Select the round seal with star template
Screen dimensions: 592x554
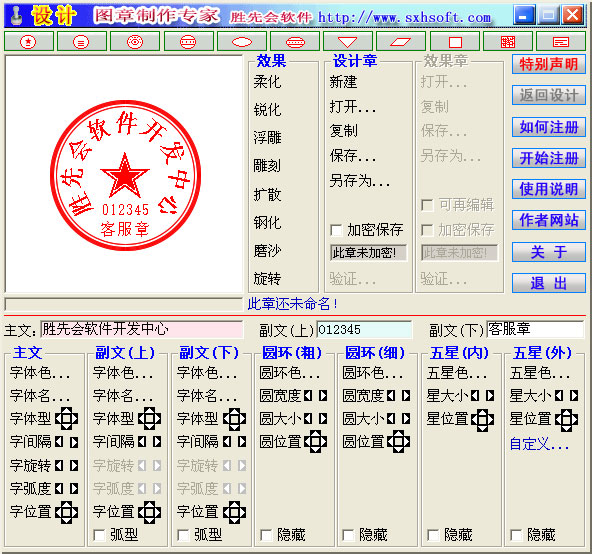pos(29,42)
